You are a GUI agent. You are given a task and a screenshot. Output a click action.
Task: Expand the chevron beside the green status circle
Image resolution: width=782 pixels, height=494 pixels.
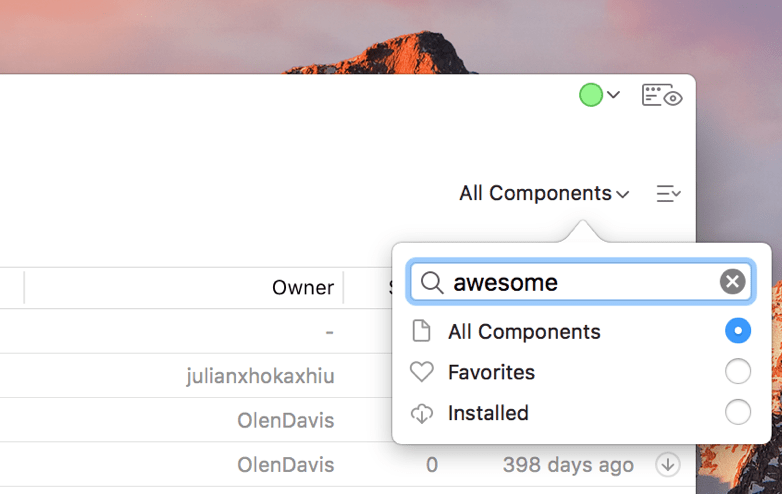point(613,94)
